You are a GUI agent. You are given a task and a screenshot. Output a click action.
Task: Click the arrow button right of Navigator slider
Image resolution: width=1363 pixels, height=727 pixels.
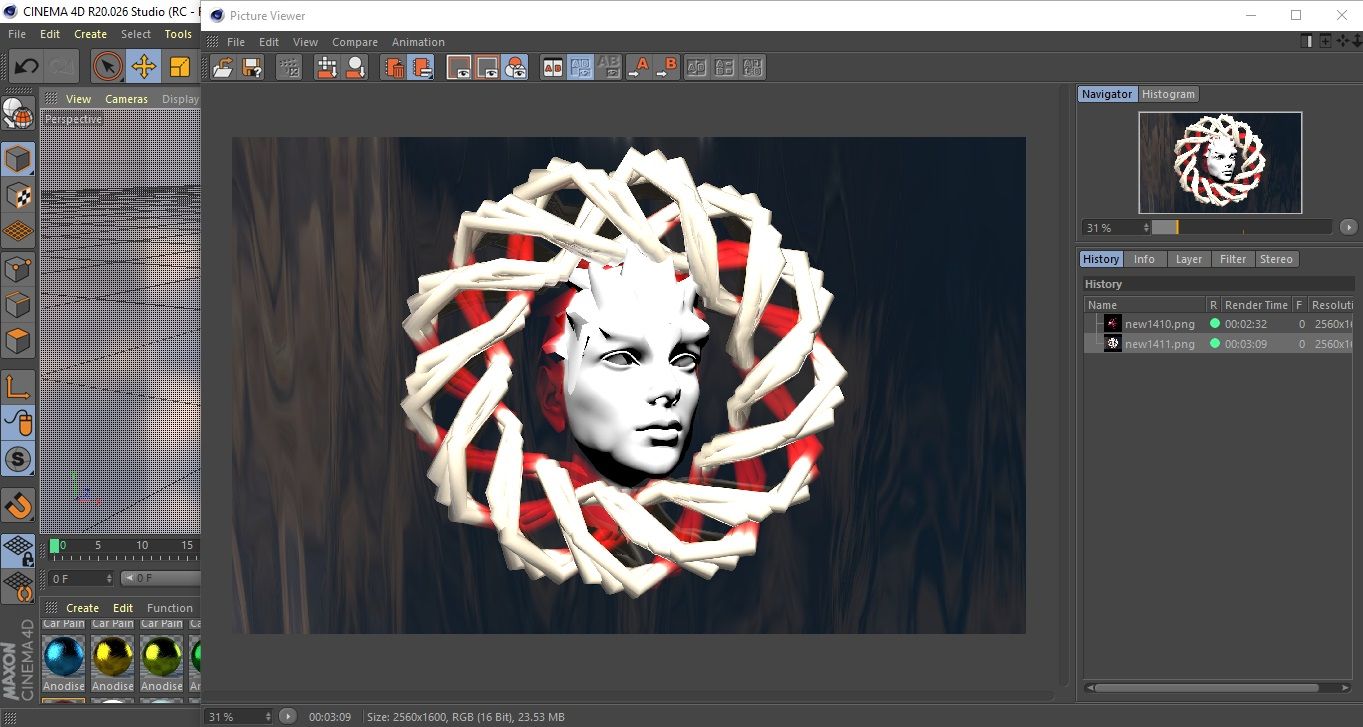[1349, 228]
